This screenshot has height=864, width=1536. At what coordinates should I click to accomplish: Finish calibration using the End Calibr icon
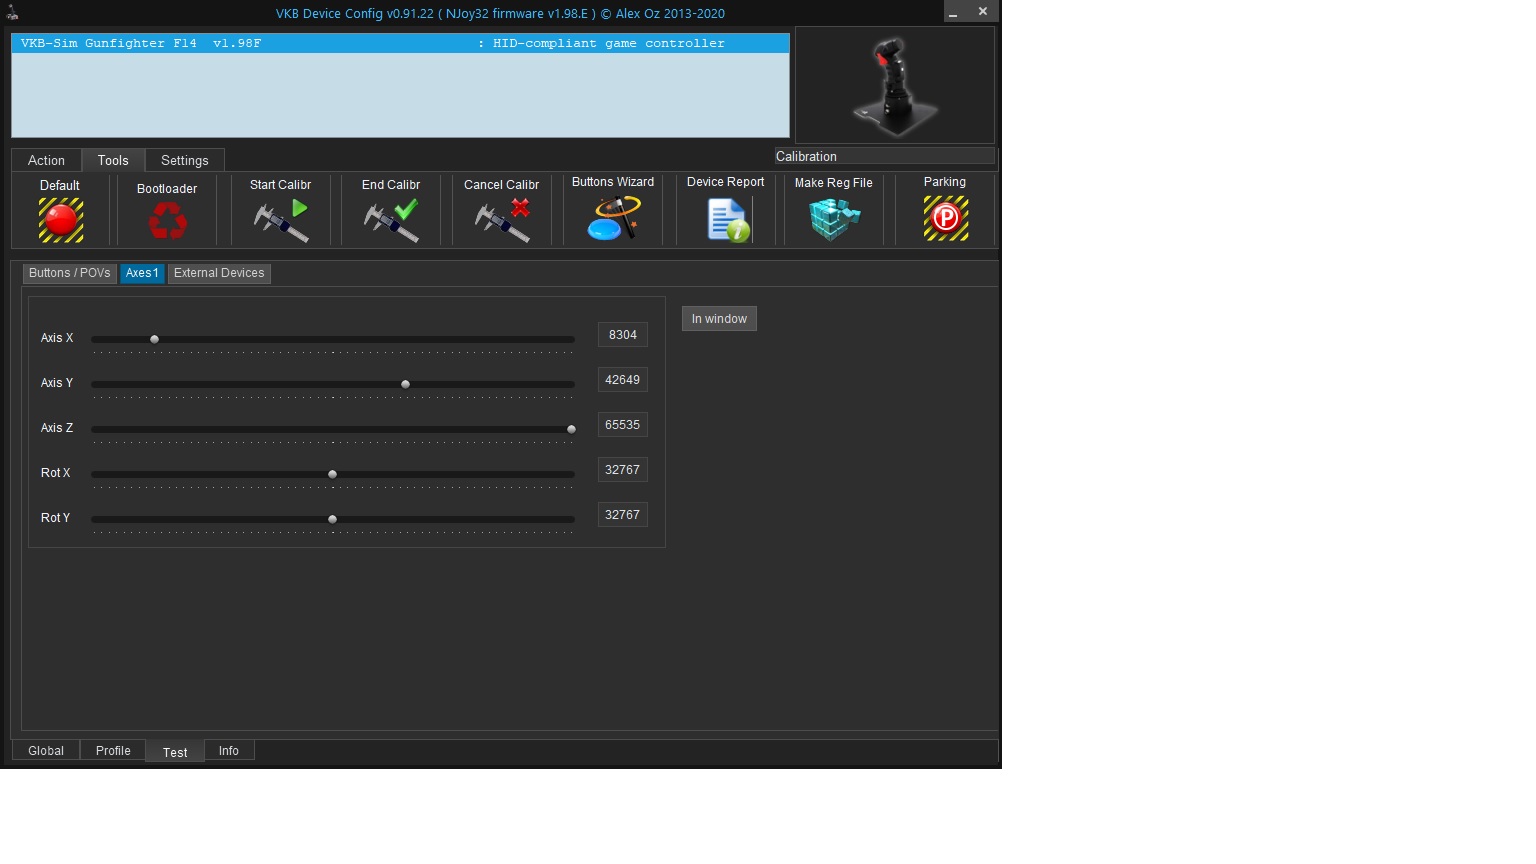click(391, 221)
